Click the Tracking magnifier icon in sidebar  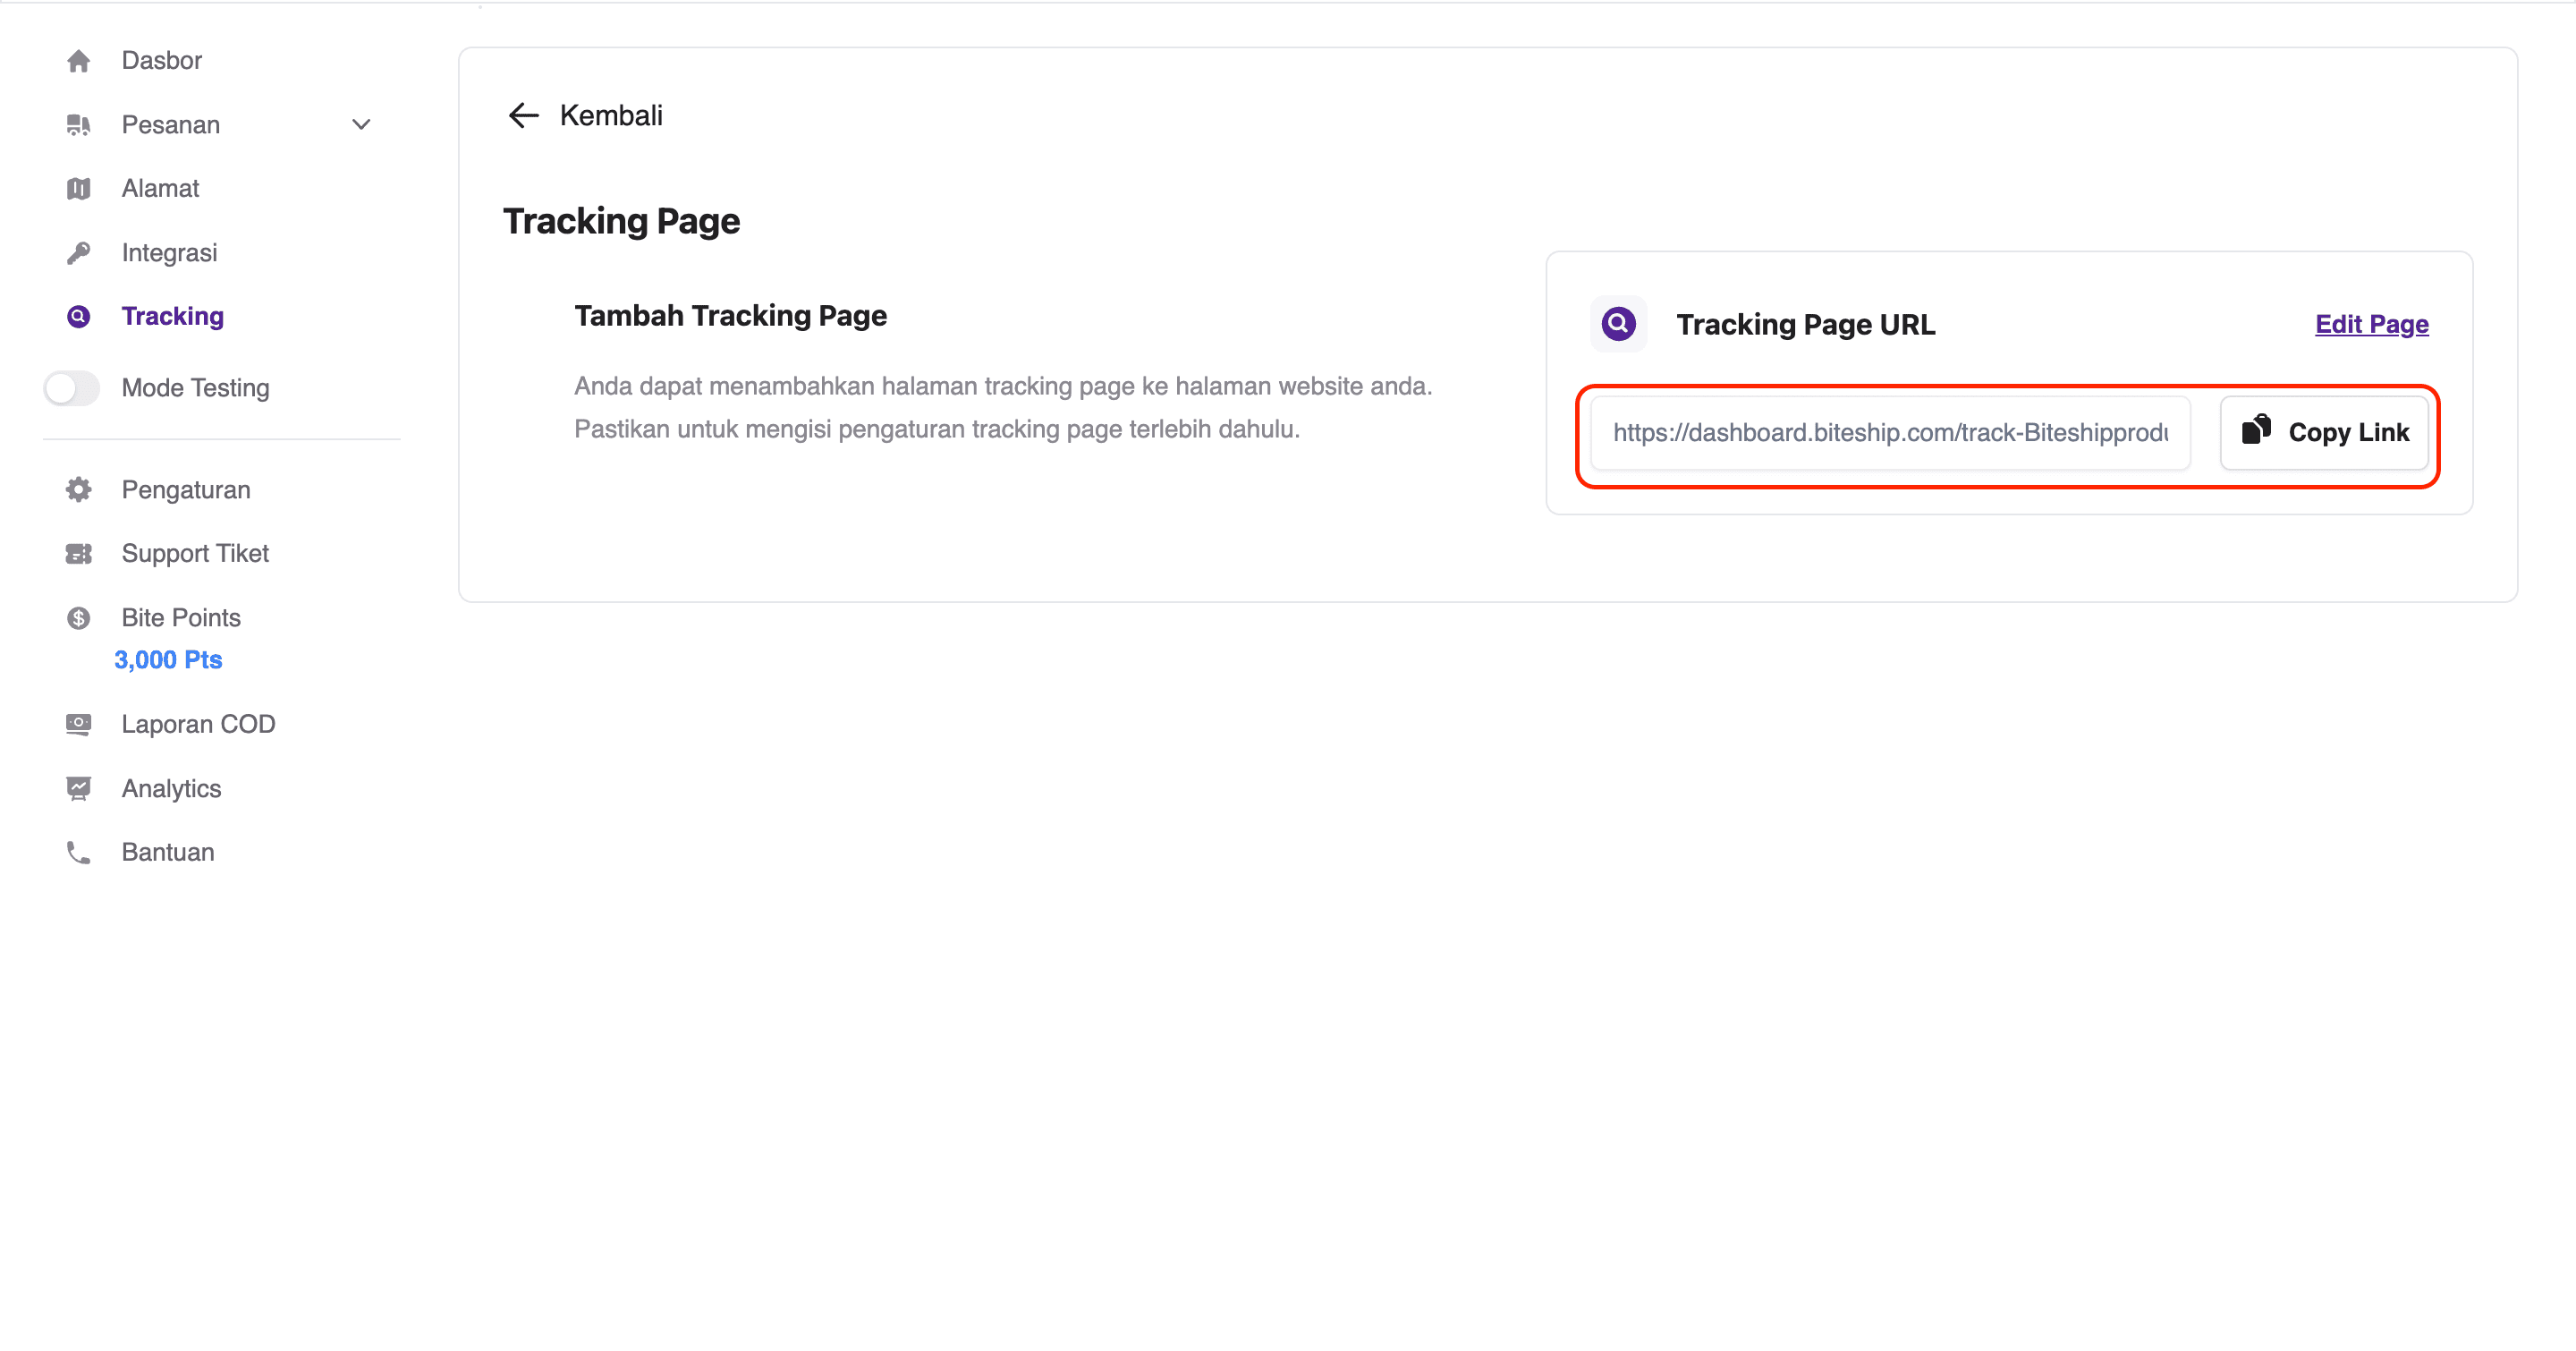pyautogui.click(x=78, y=317)
